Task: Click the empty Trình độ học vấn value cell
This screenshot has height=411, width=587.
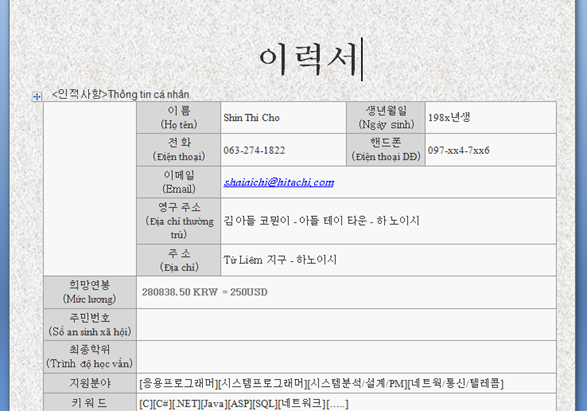Action: coord(346,357)
